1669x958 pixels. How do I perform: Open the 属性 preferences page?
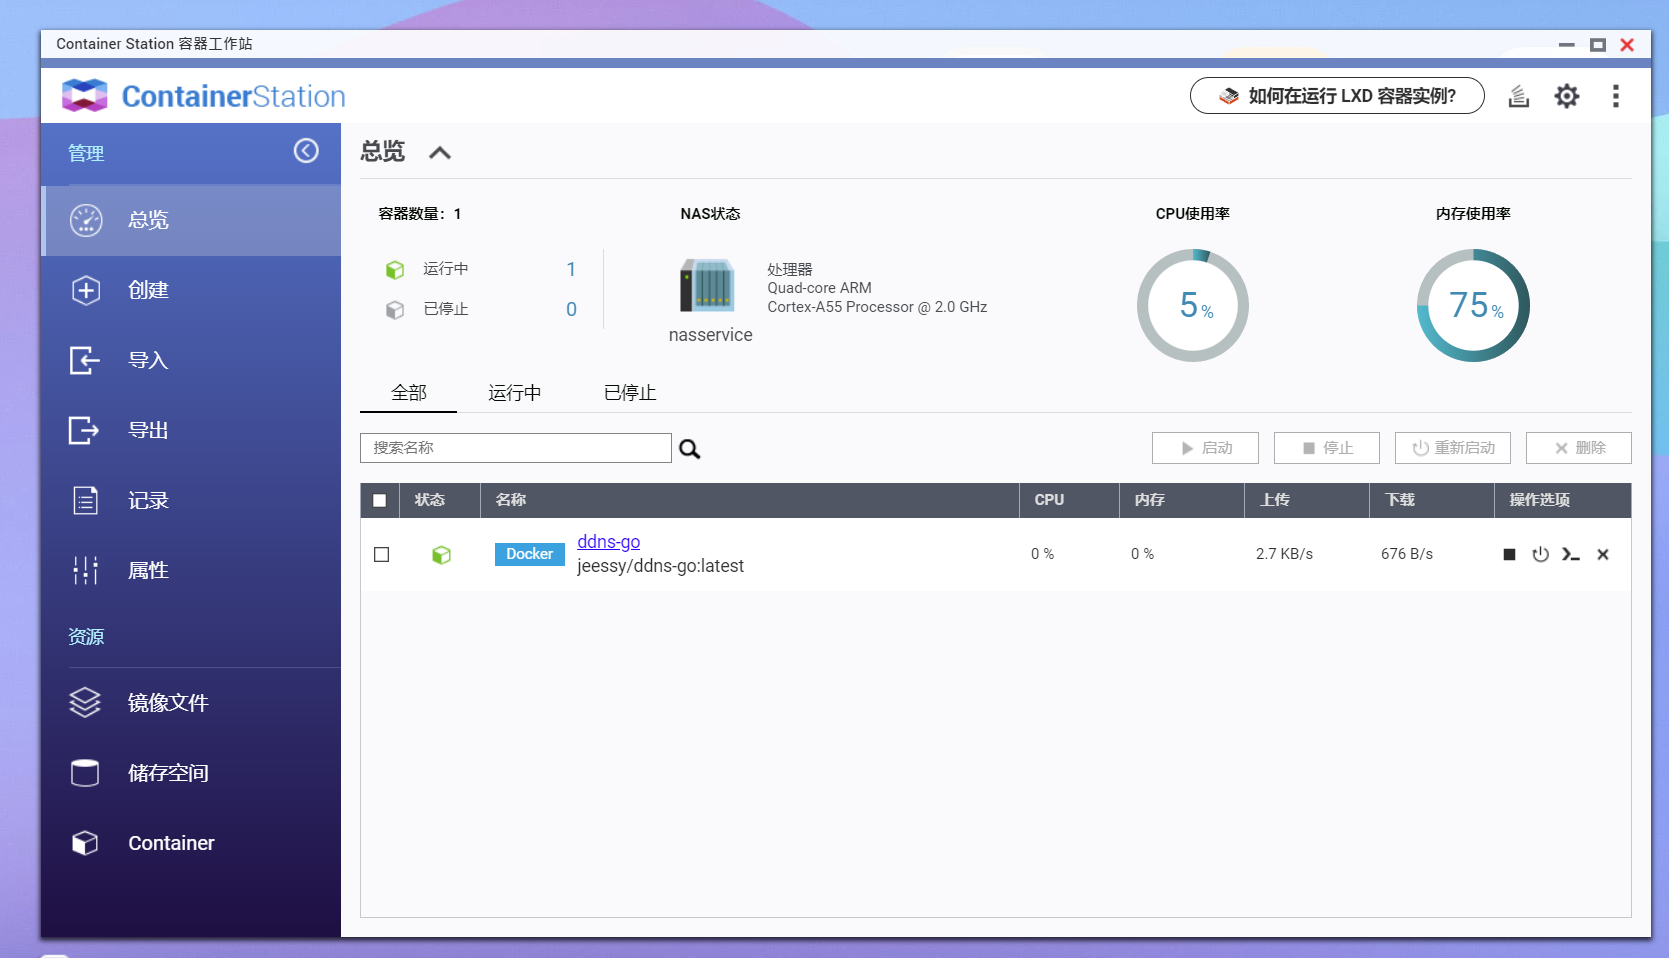191,570
